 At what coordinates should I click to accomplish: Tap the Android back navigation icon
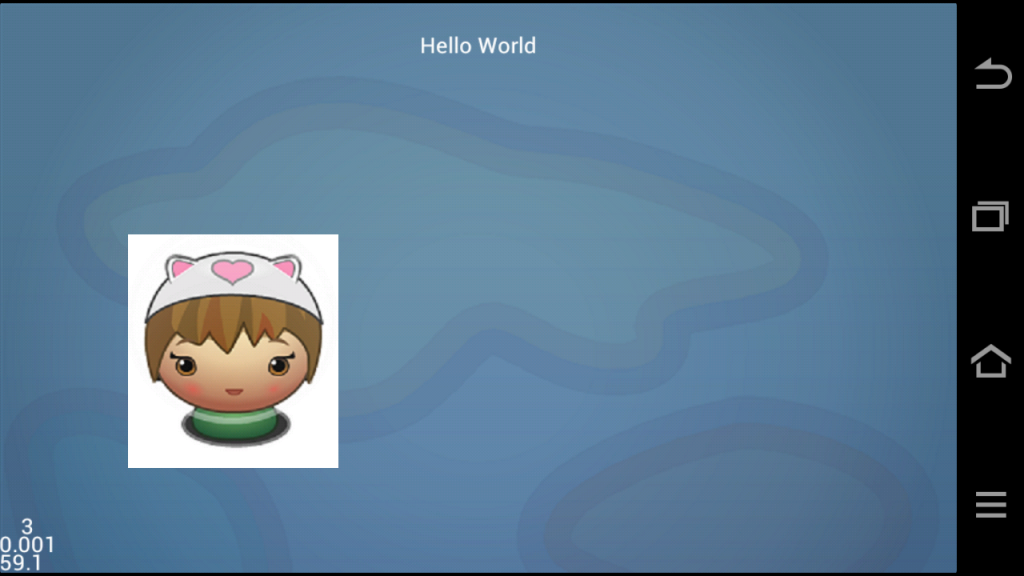point(993,73)
